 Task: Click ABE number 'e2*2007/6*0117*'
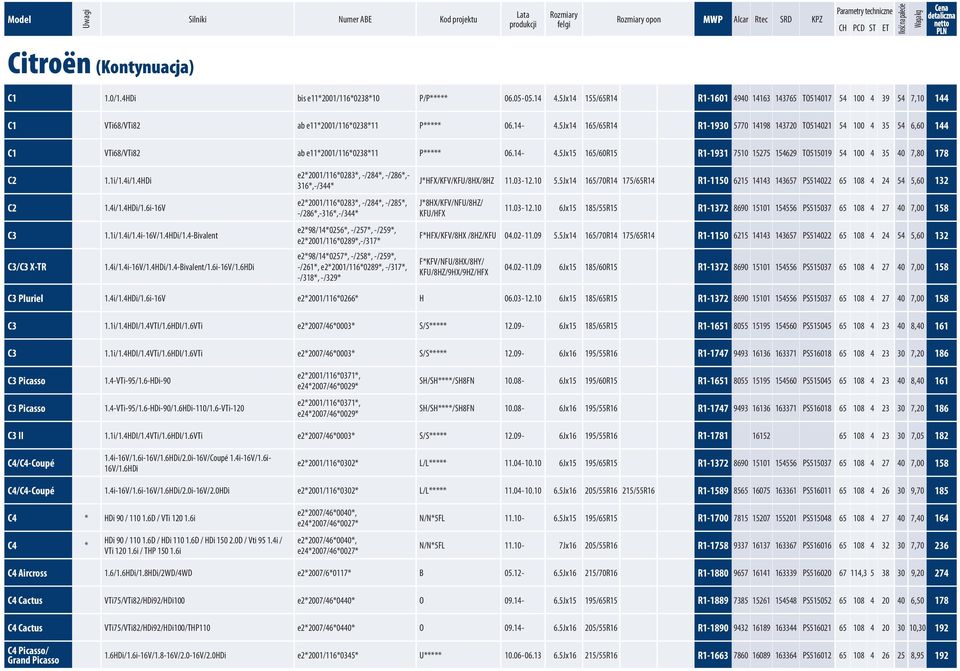(x=324, y=573)
